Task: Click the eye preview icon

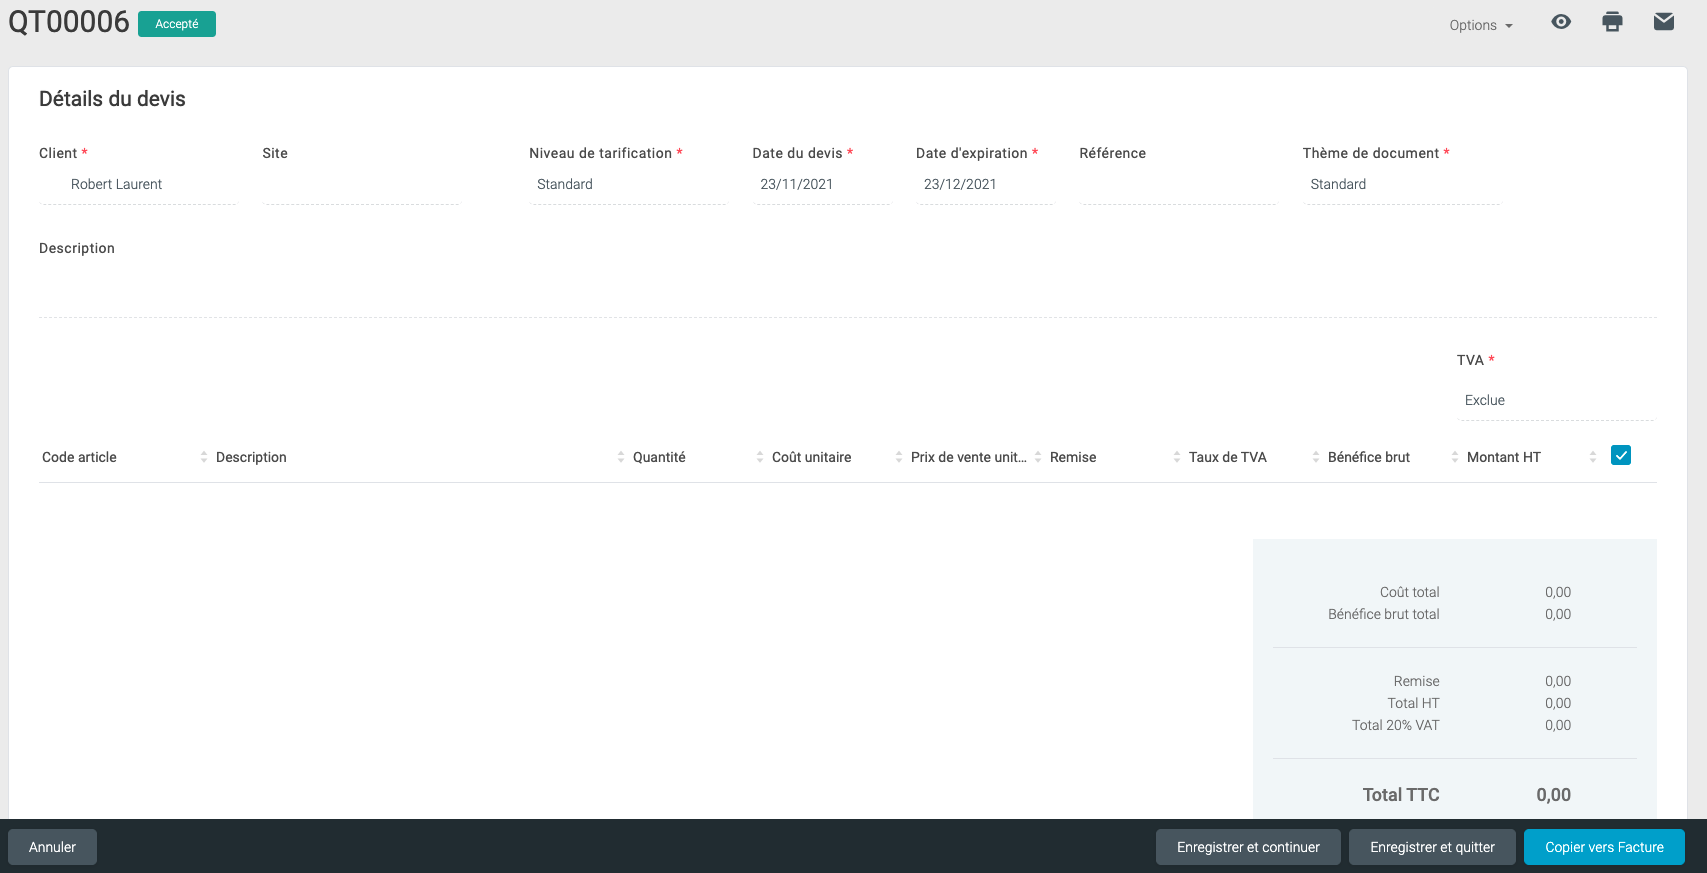Action: pyautogui.click(x=1560, y=22)
